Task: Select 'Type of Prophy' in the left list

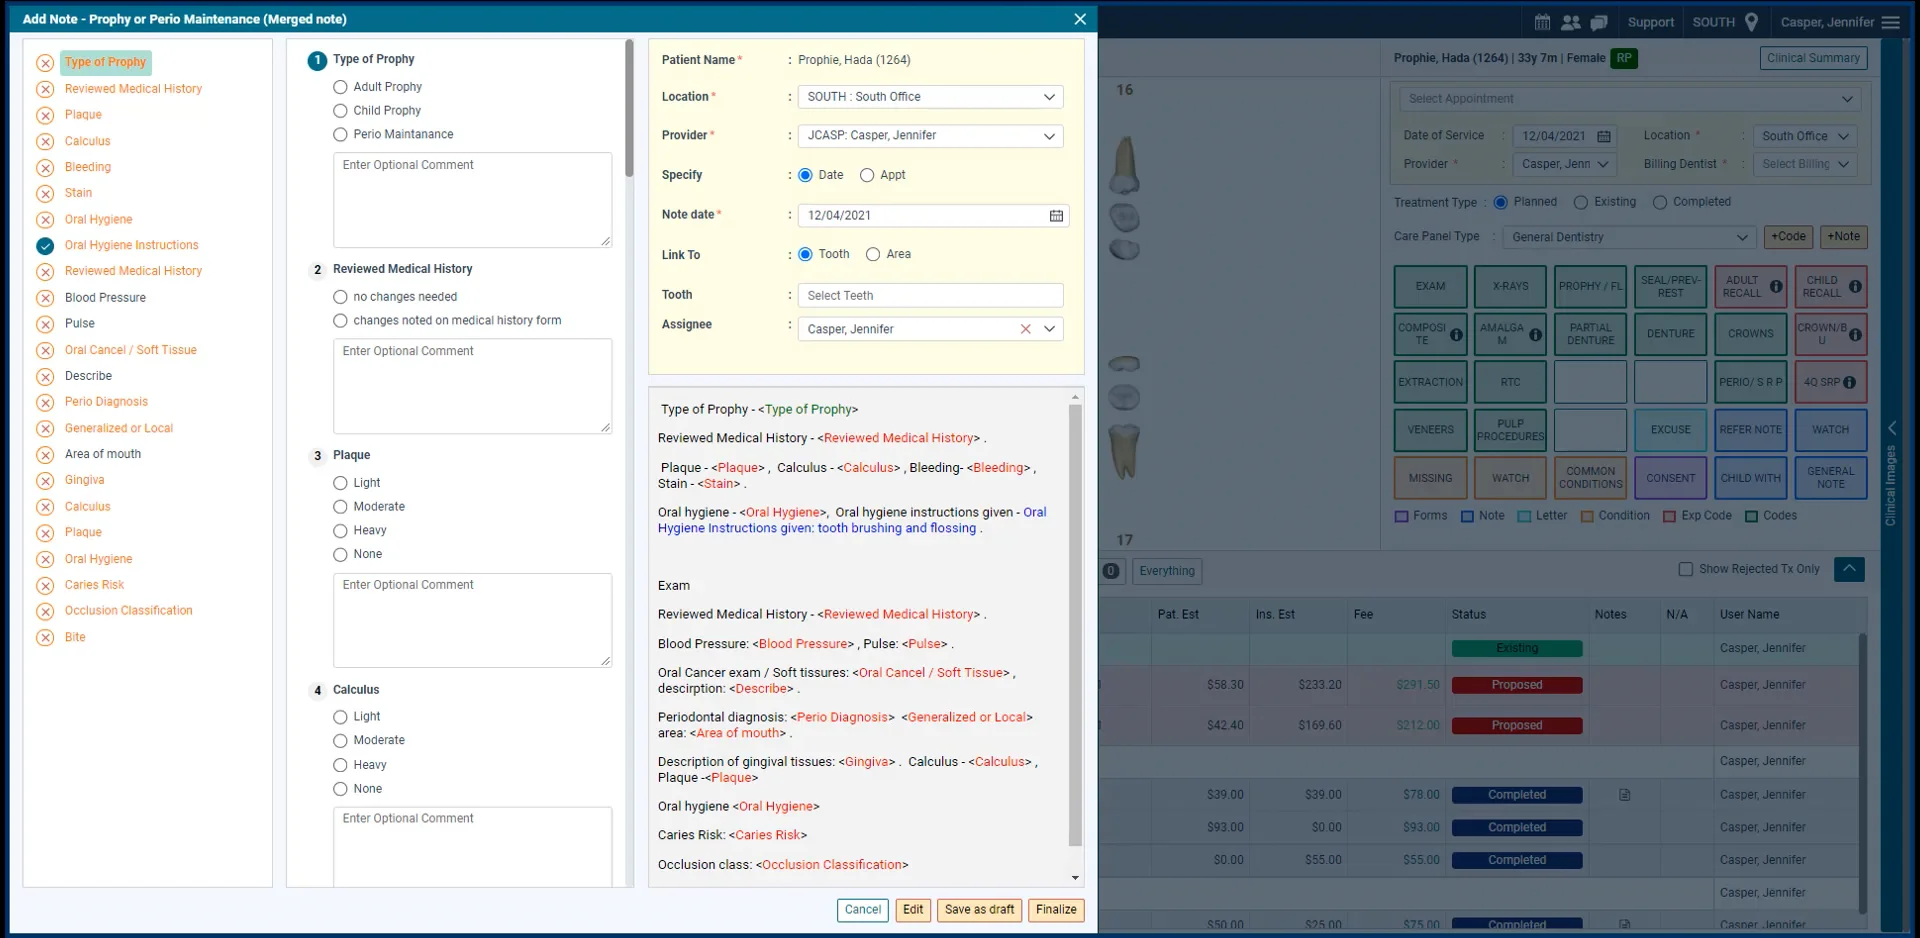Action: (x=105, y=62)
